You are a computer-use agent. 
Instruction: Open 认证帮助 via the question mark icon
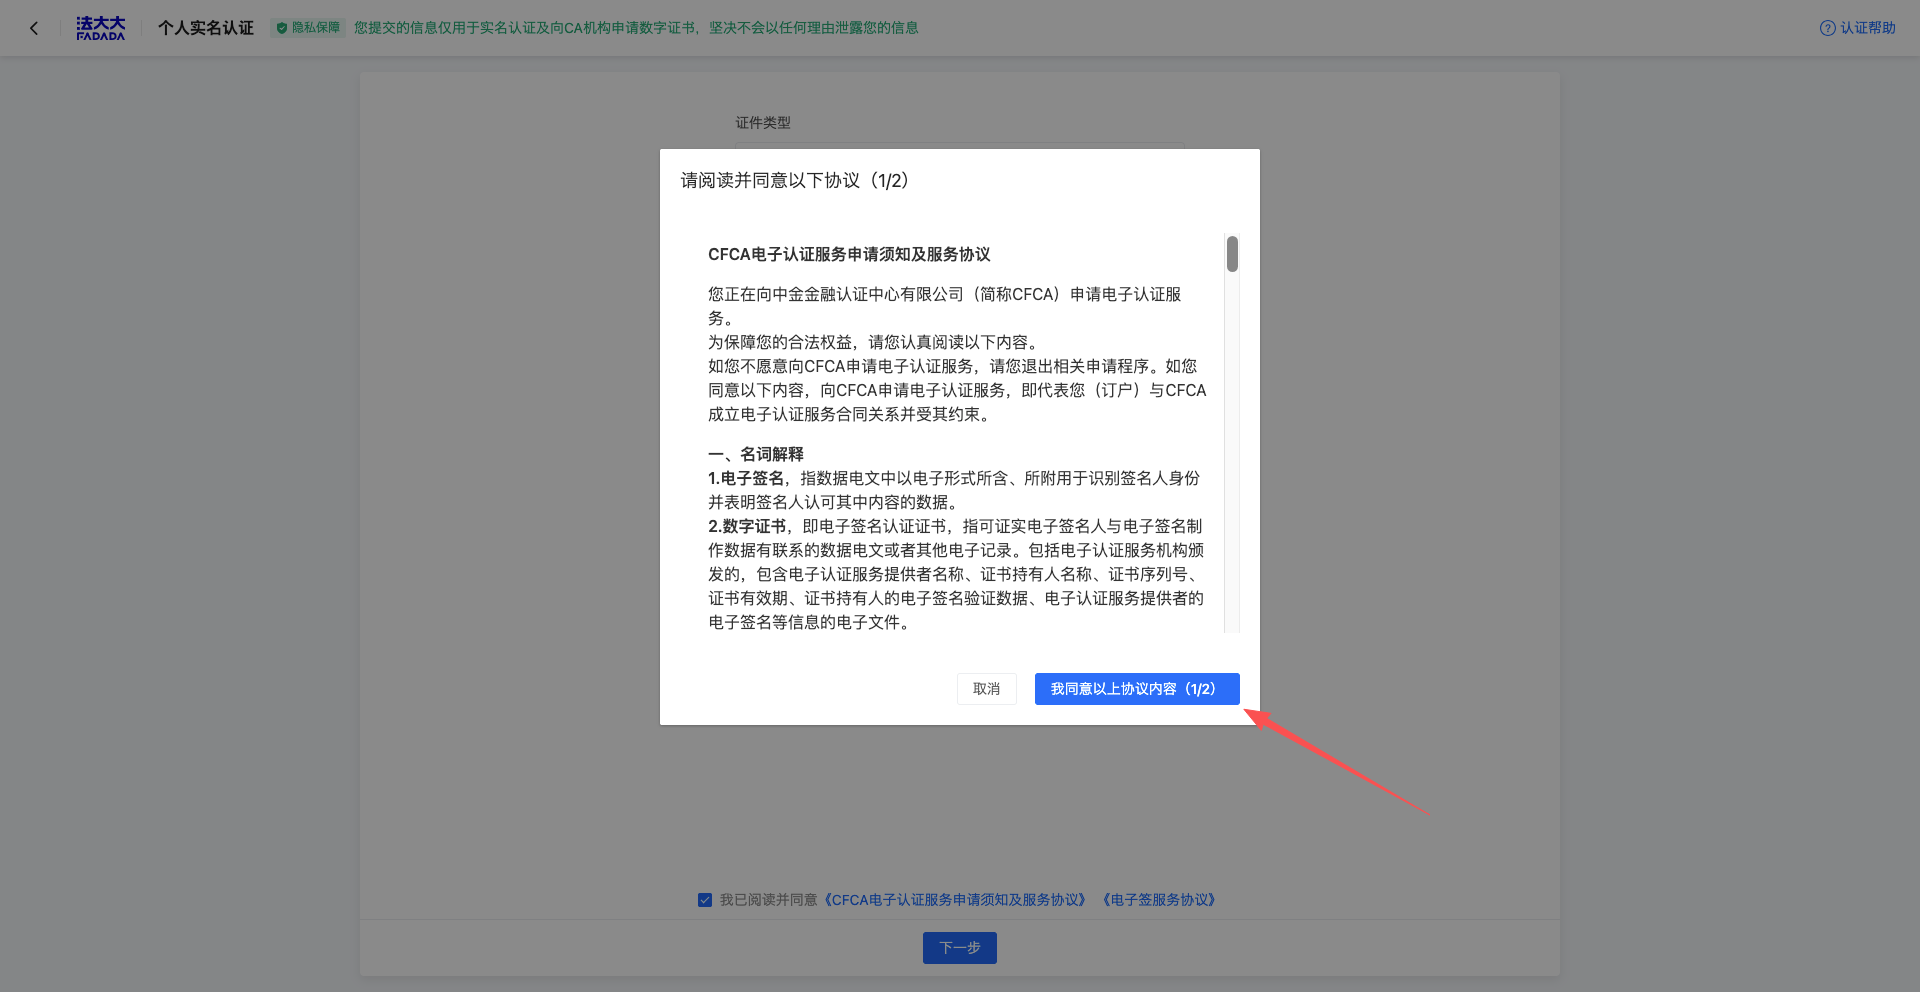(x=1827, y=28)
